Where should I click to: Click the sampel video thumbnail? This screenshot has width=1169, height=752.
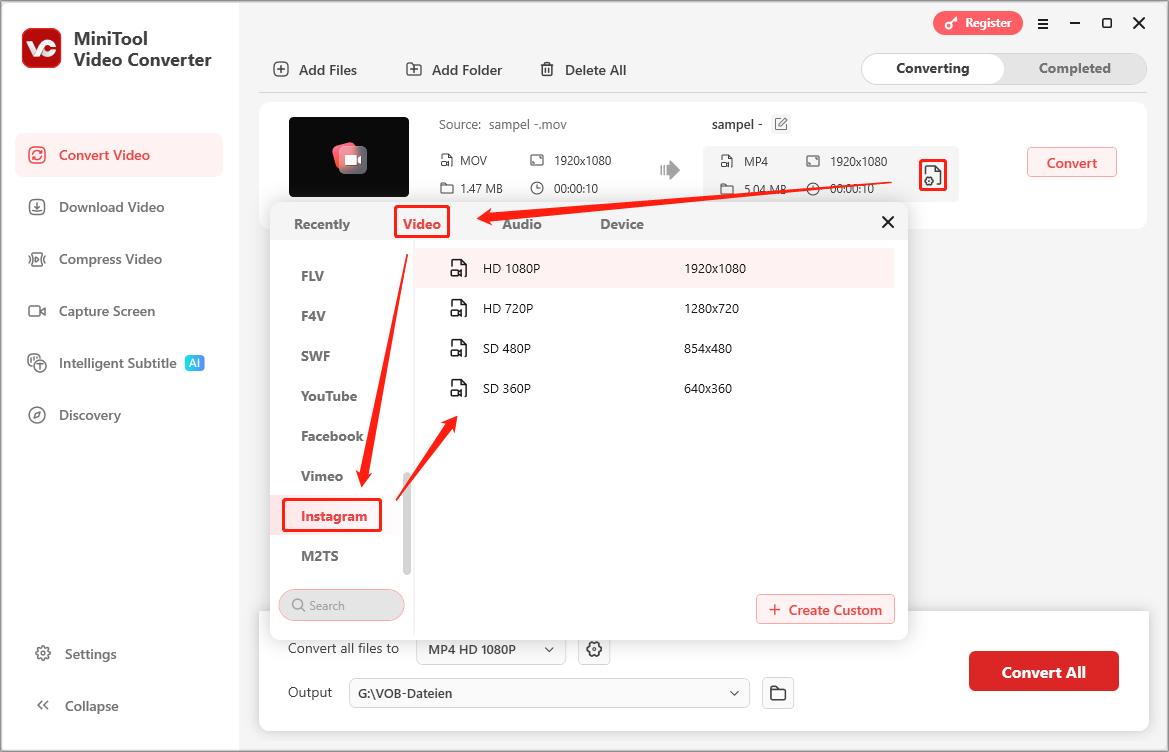point(349,157)
